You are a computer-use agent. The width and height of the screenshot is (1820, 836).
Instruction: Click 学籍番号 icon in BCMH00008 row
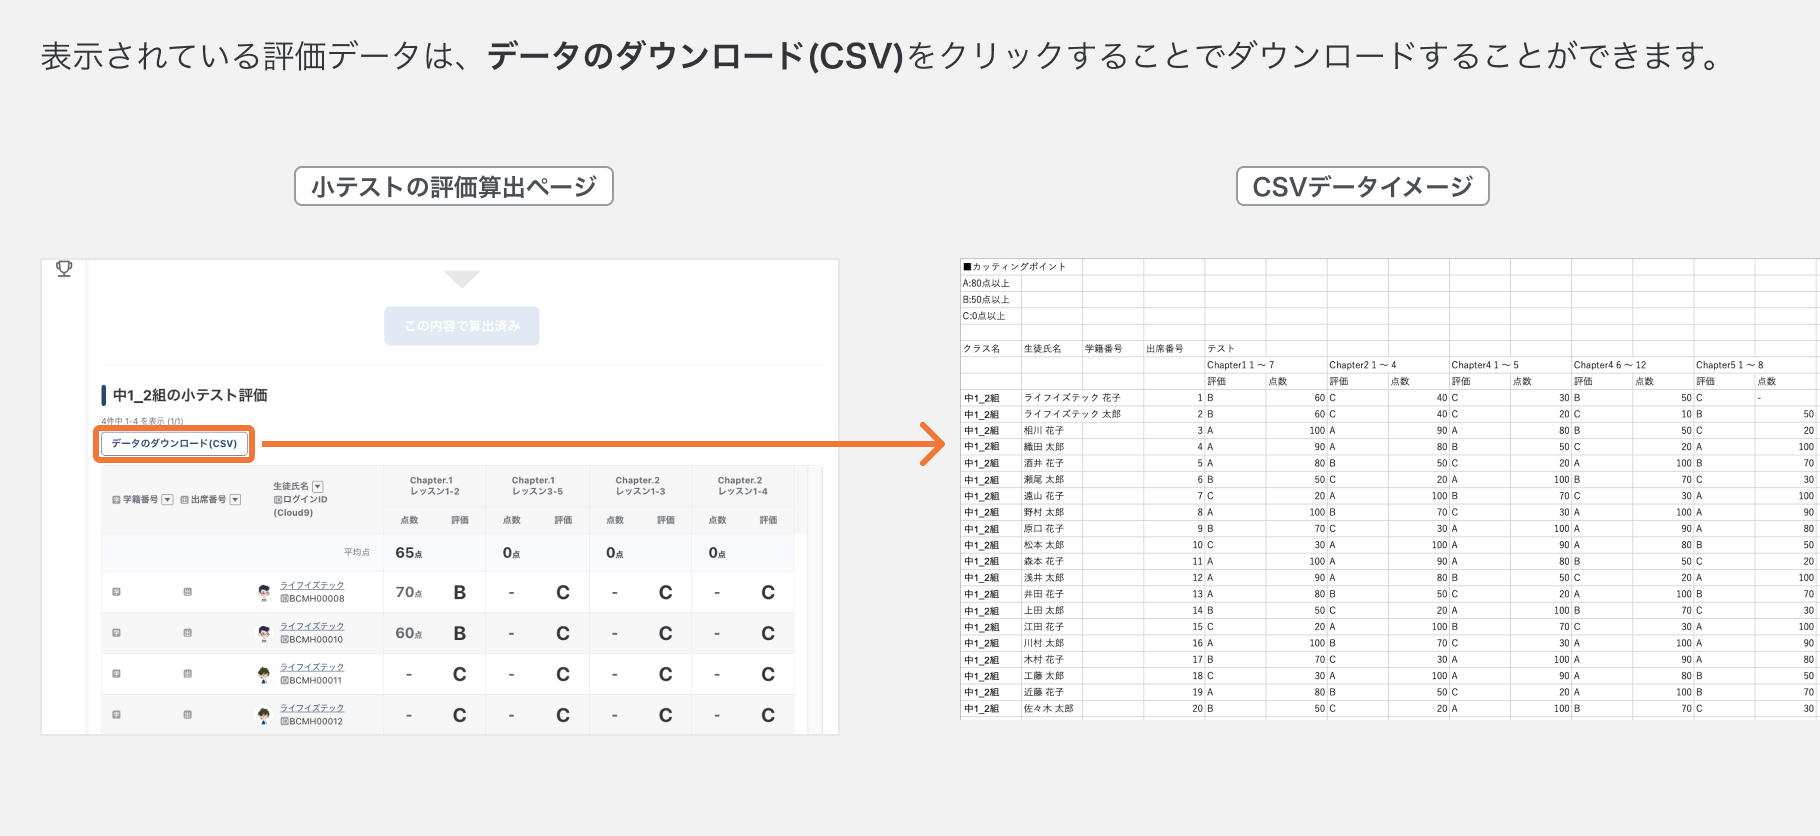tap(116, 592)
